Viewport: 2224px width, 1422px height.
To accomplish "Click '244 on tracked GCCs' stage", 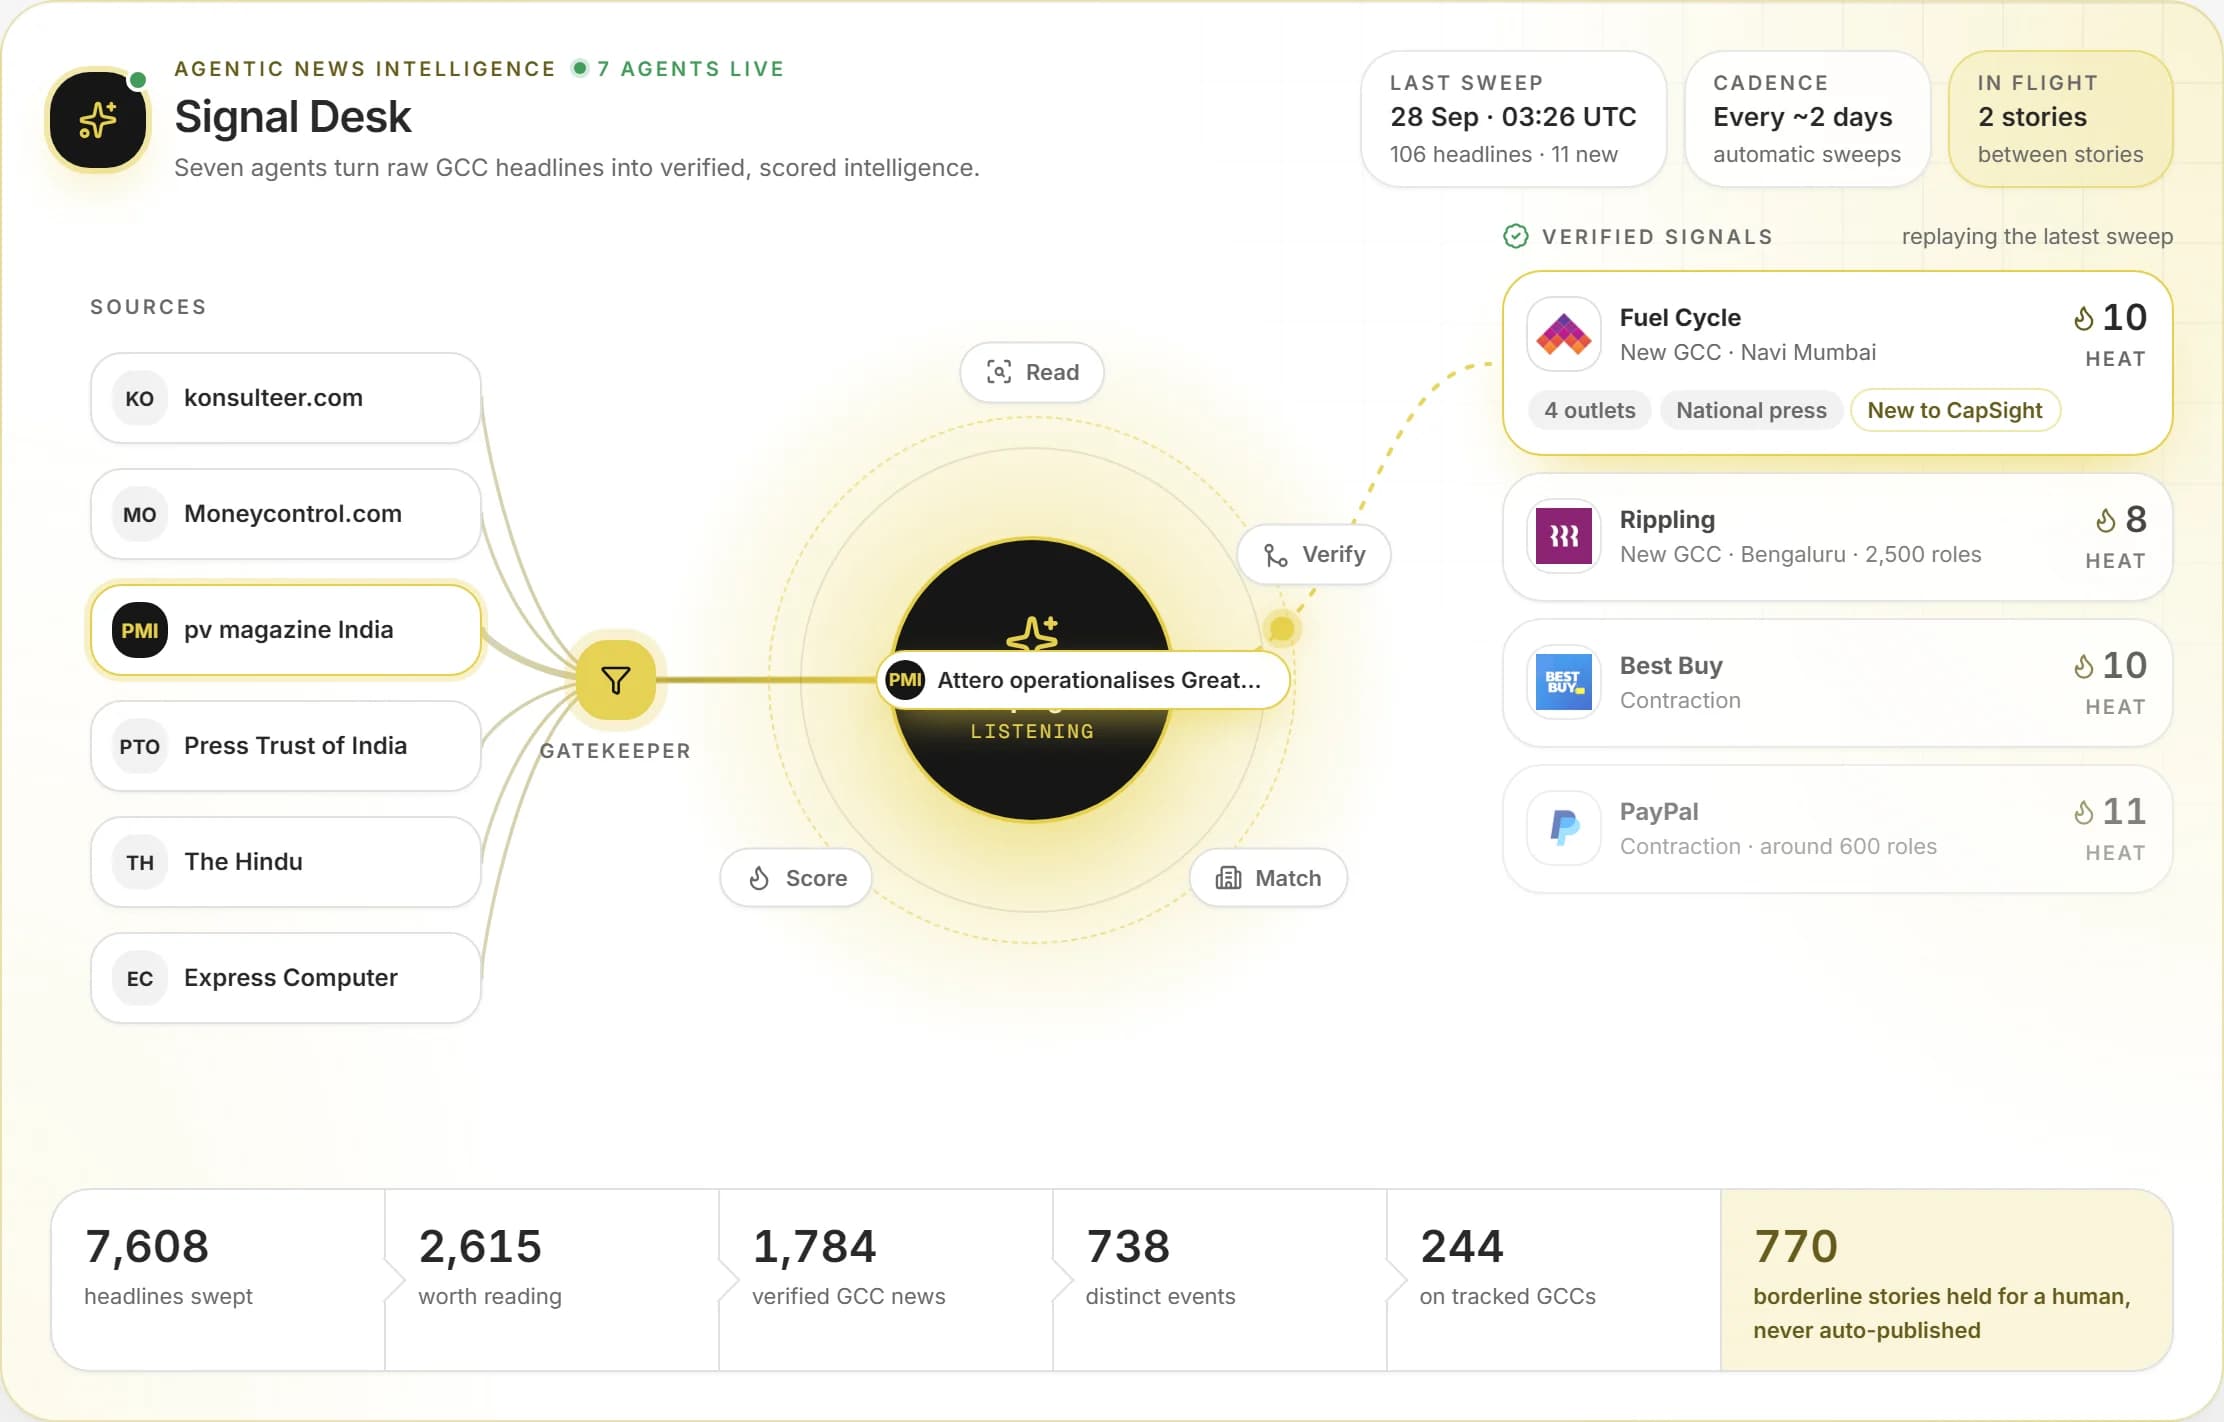I will [x=1554, y=1280].
